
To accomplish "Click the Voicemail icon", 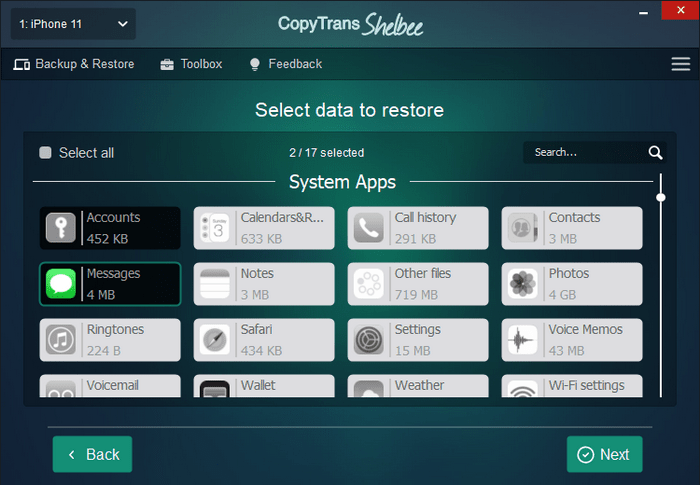I will (x=61, y=389).
